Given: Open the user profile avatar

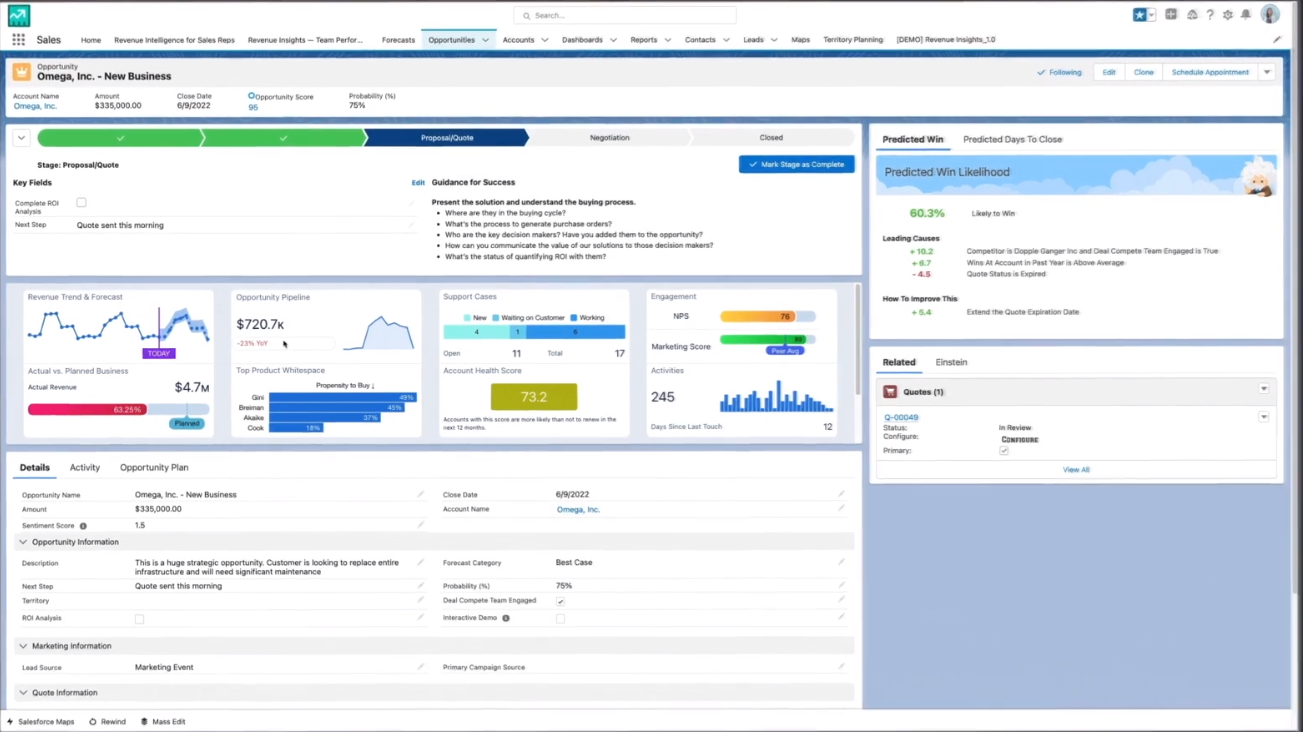Looking at the screenshot, I should [x=1270, y=14].
